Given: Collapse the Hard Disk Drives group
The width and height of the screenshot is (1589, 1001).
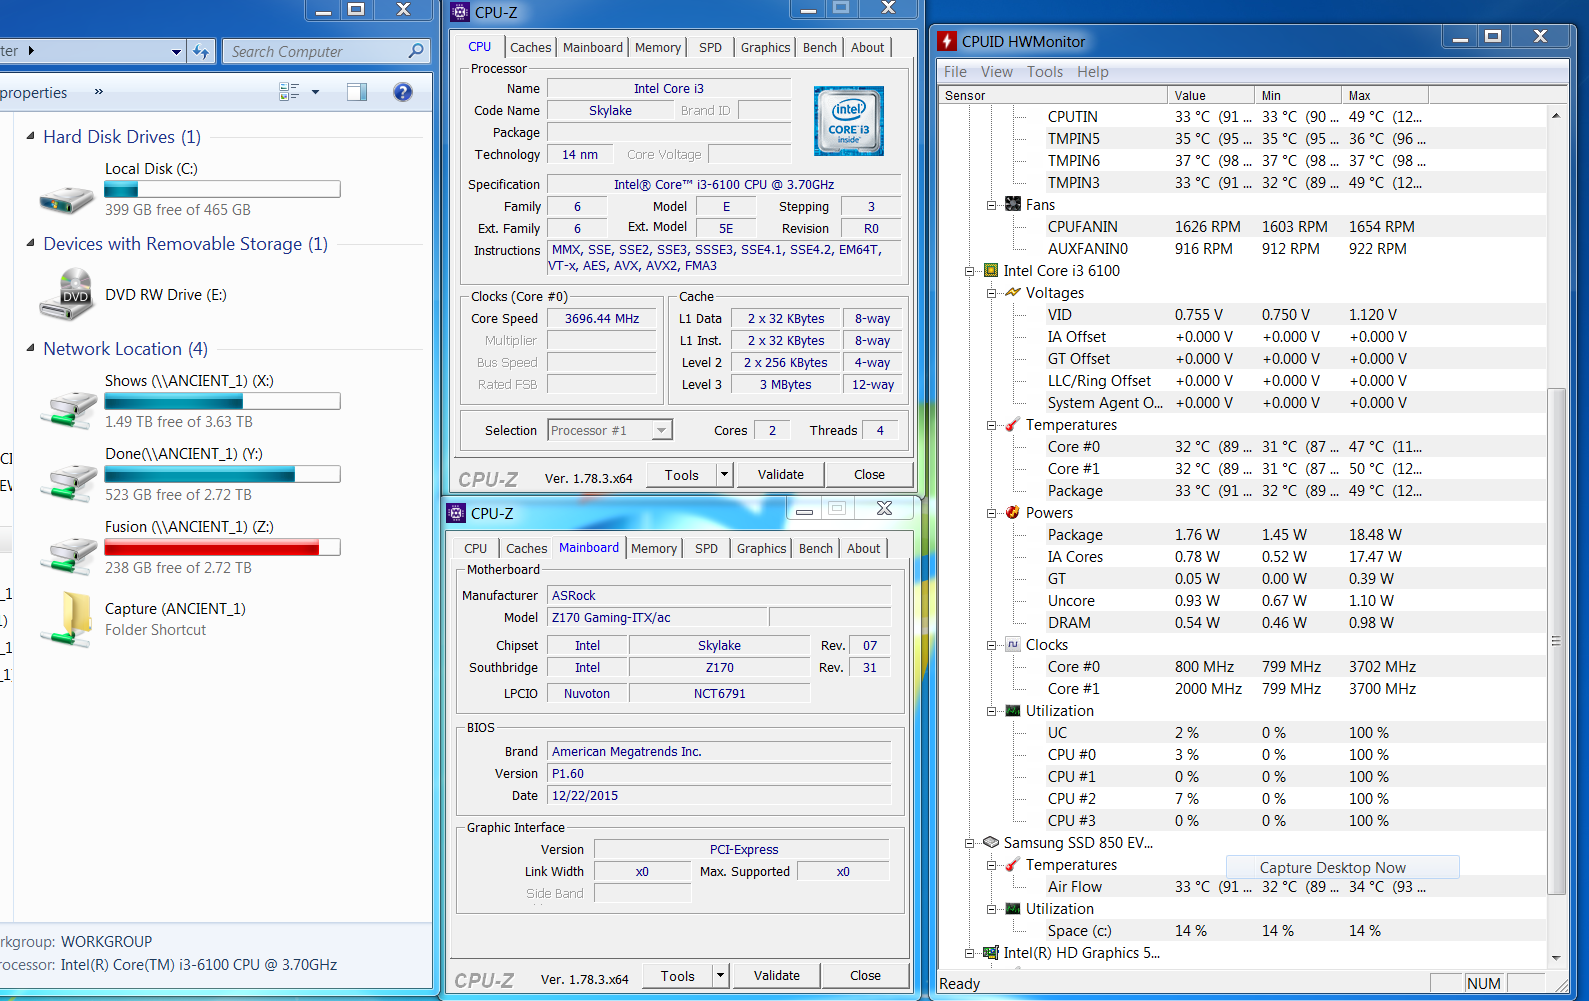Looking at the screenshot, I should click(30, 136).
